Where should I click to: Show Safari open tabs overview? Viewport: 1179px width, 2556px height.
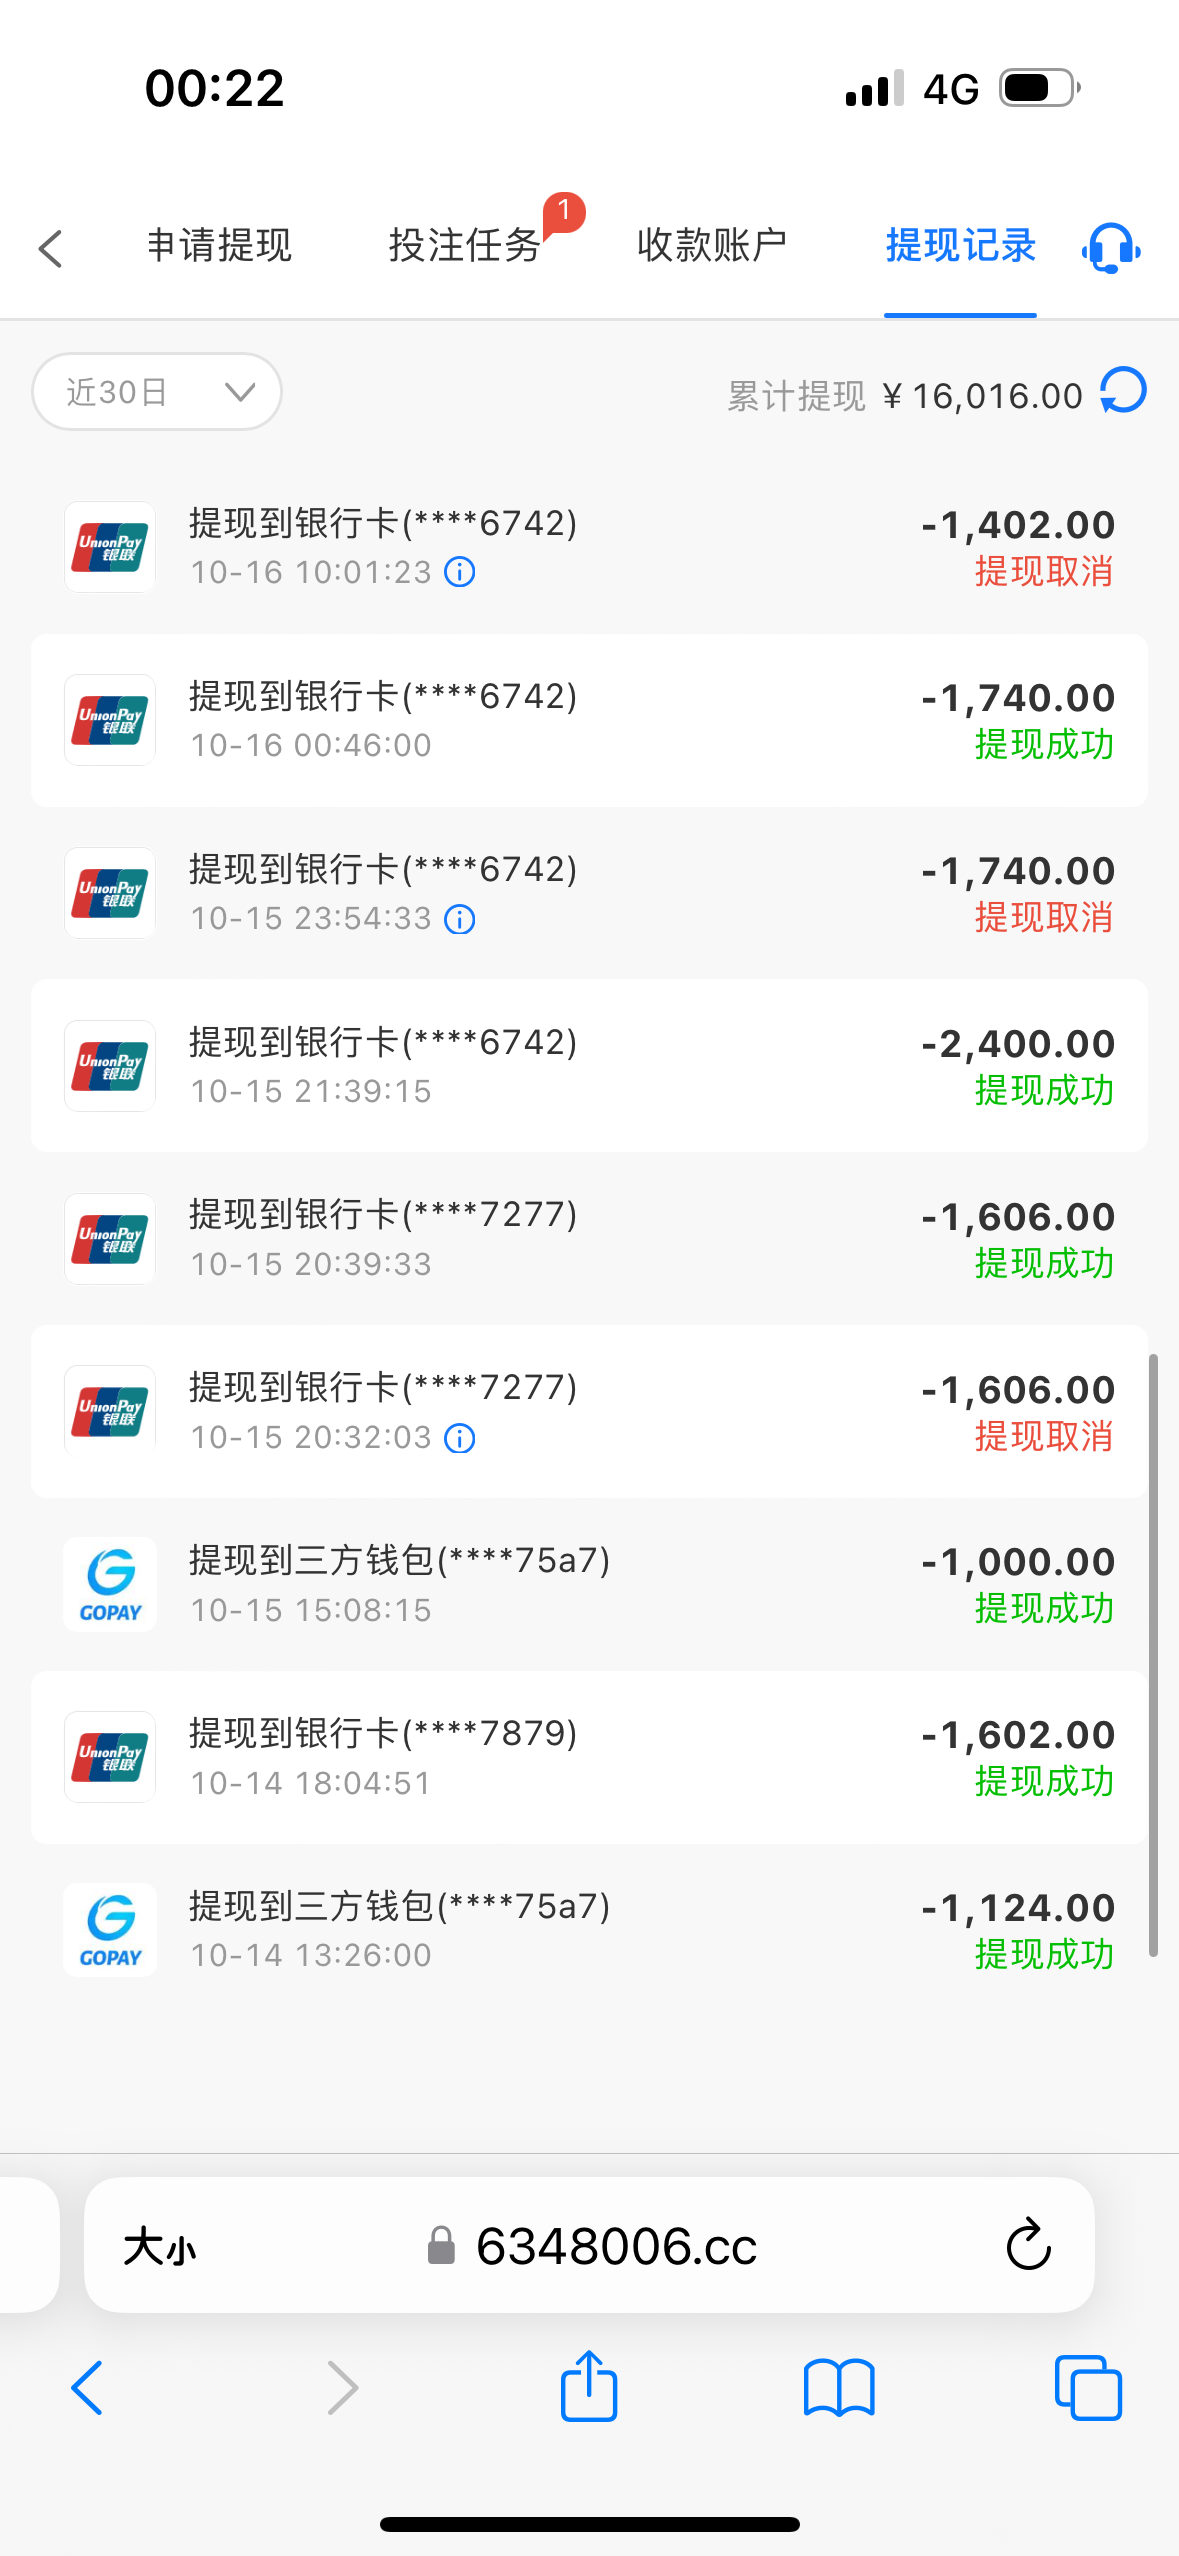[1087, 2388]
